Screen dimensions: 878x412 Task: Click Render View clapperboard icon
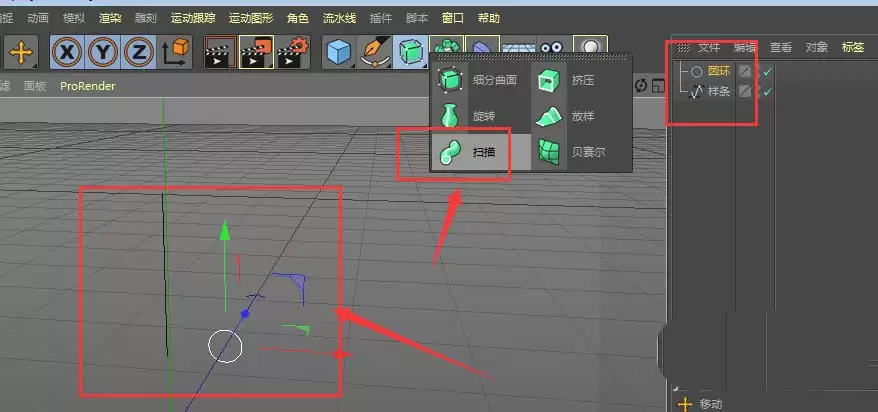pos(221,53)
